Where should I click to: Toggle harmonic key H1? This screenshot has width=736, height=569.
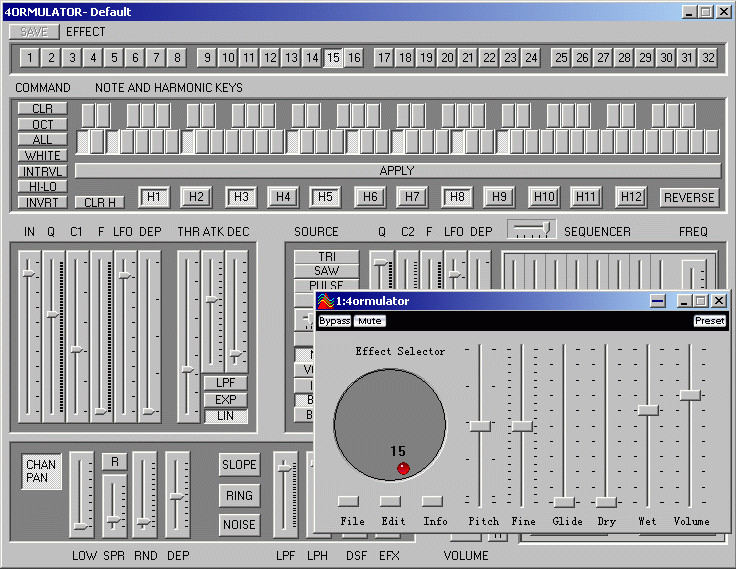point(154,197)
